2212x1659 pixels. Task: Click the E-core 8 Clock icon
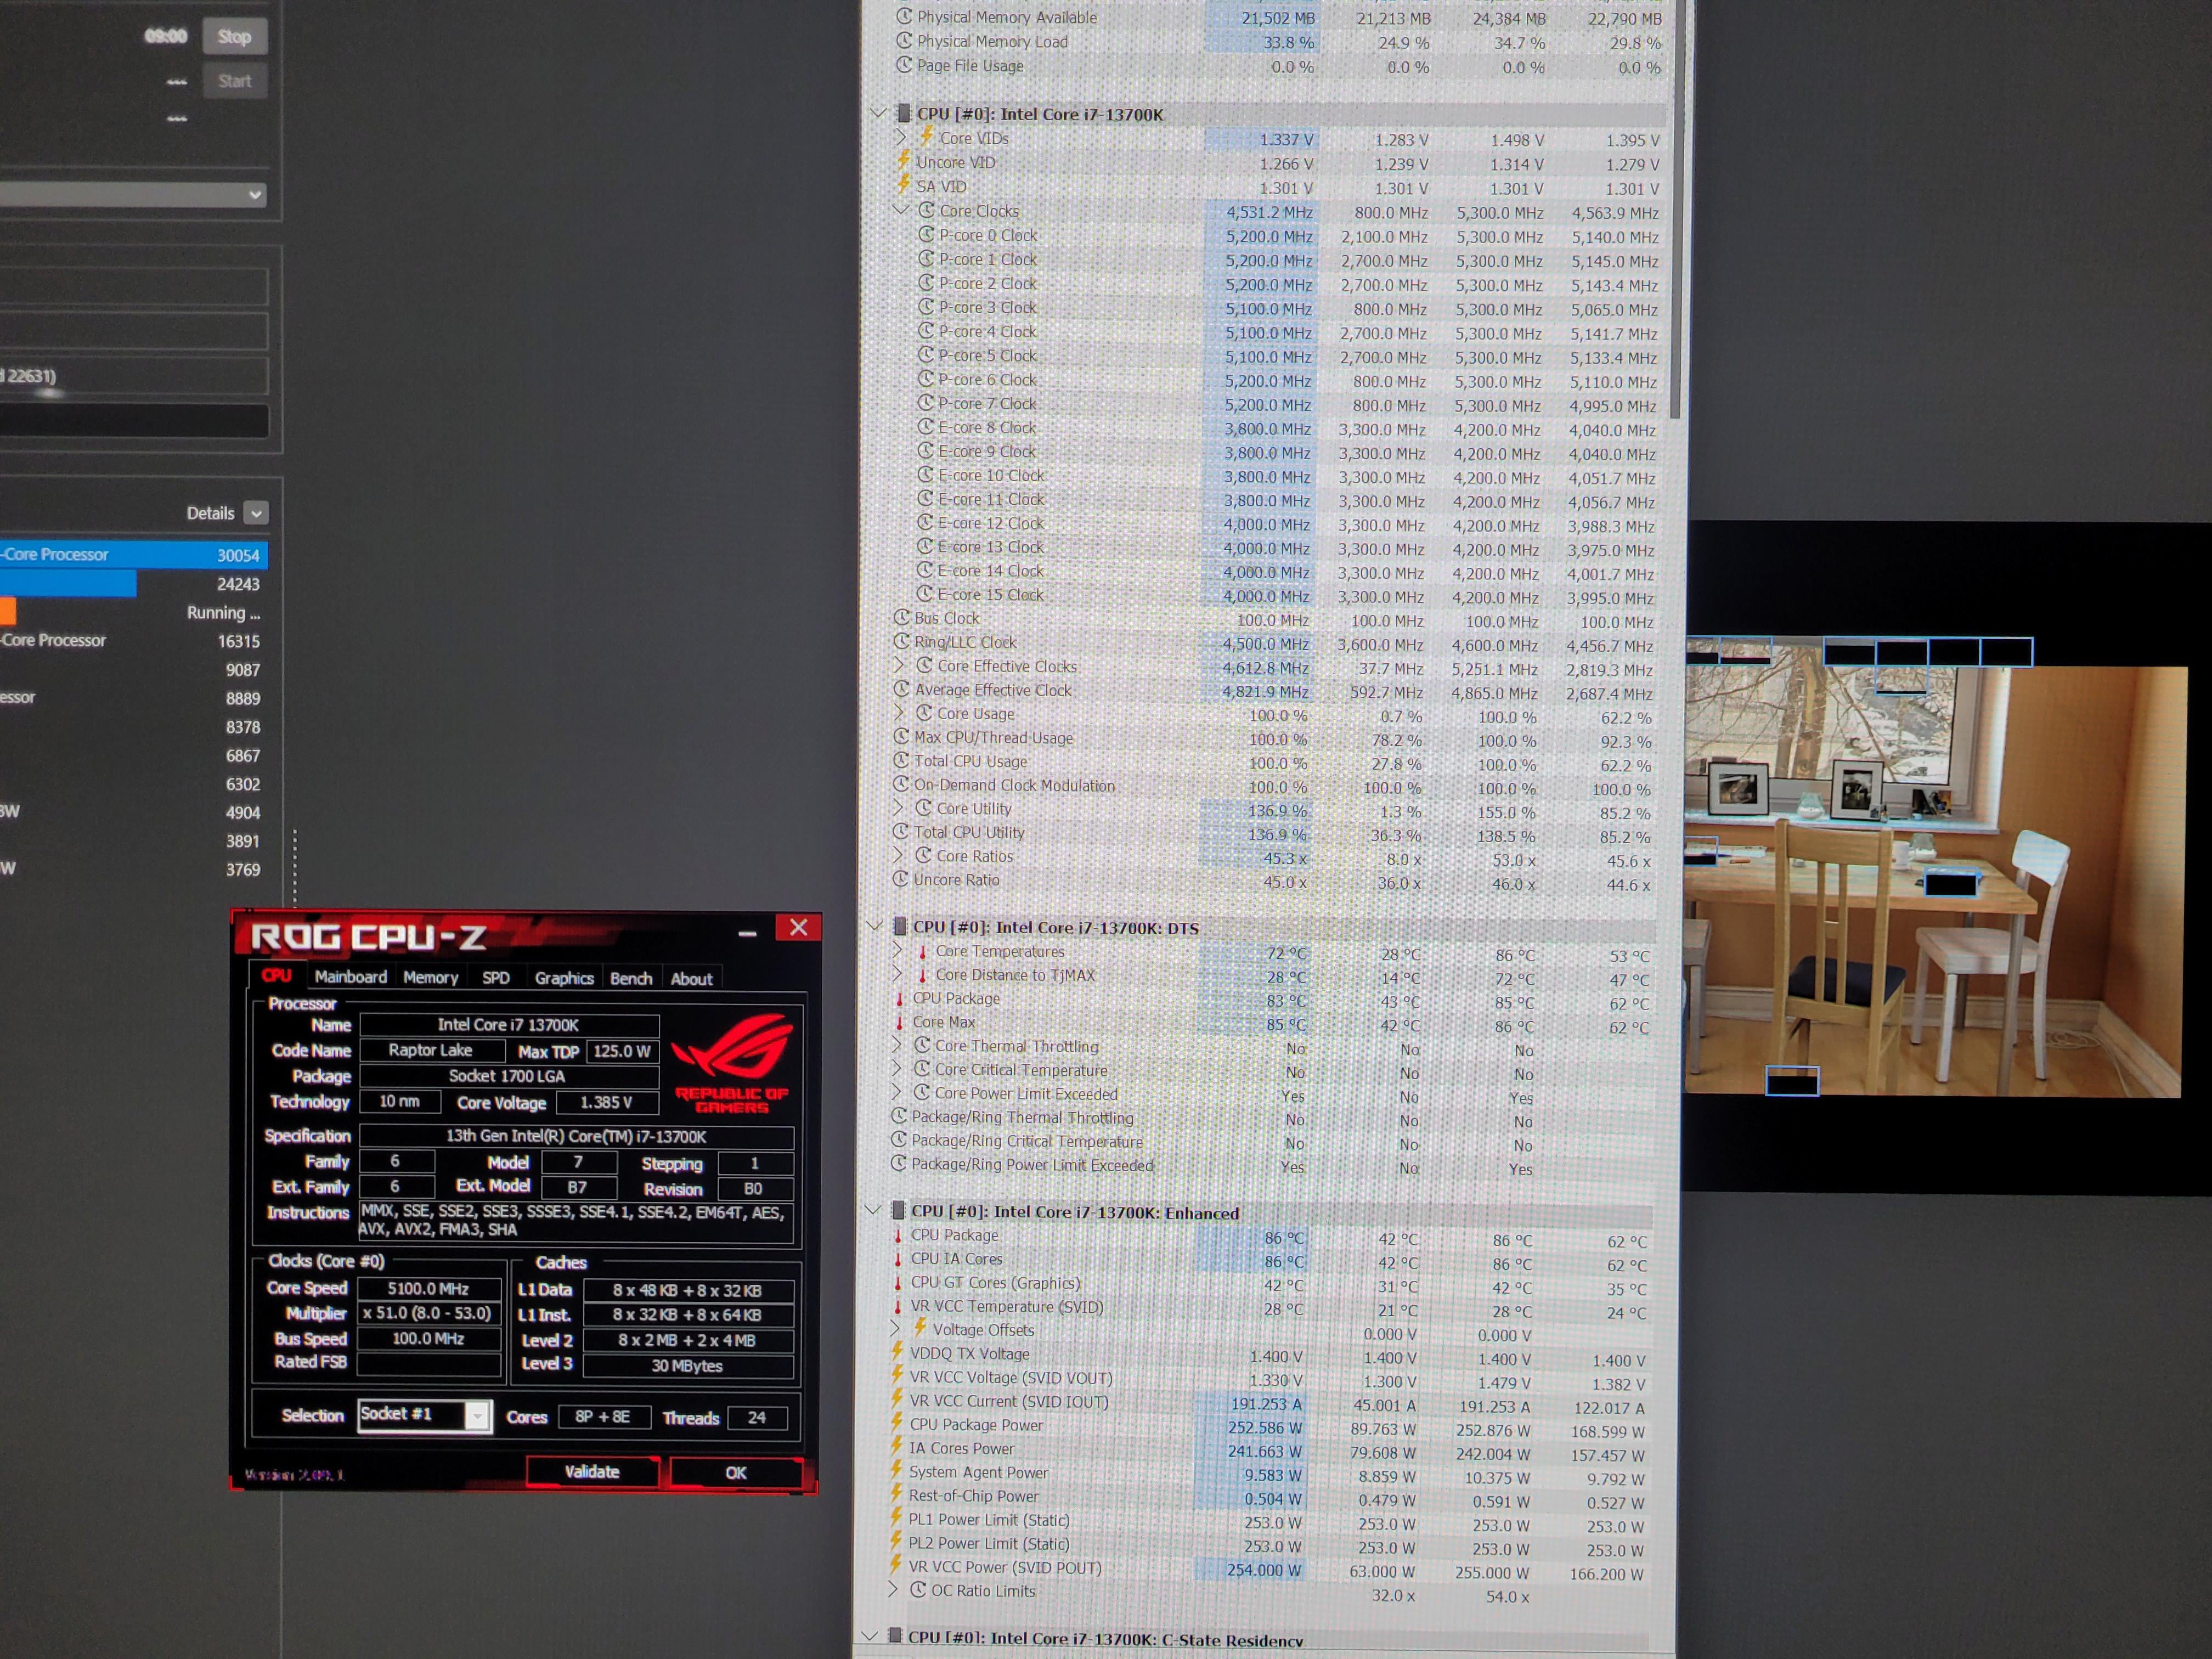tap(926, 427)
